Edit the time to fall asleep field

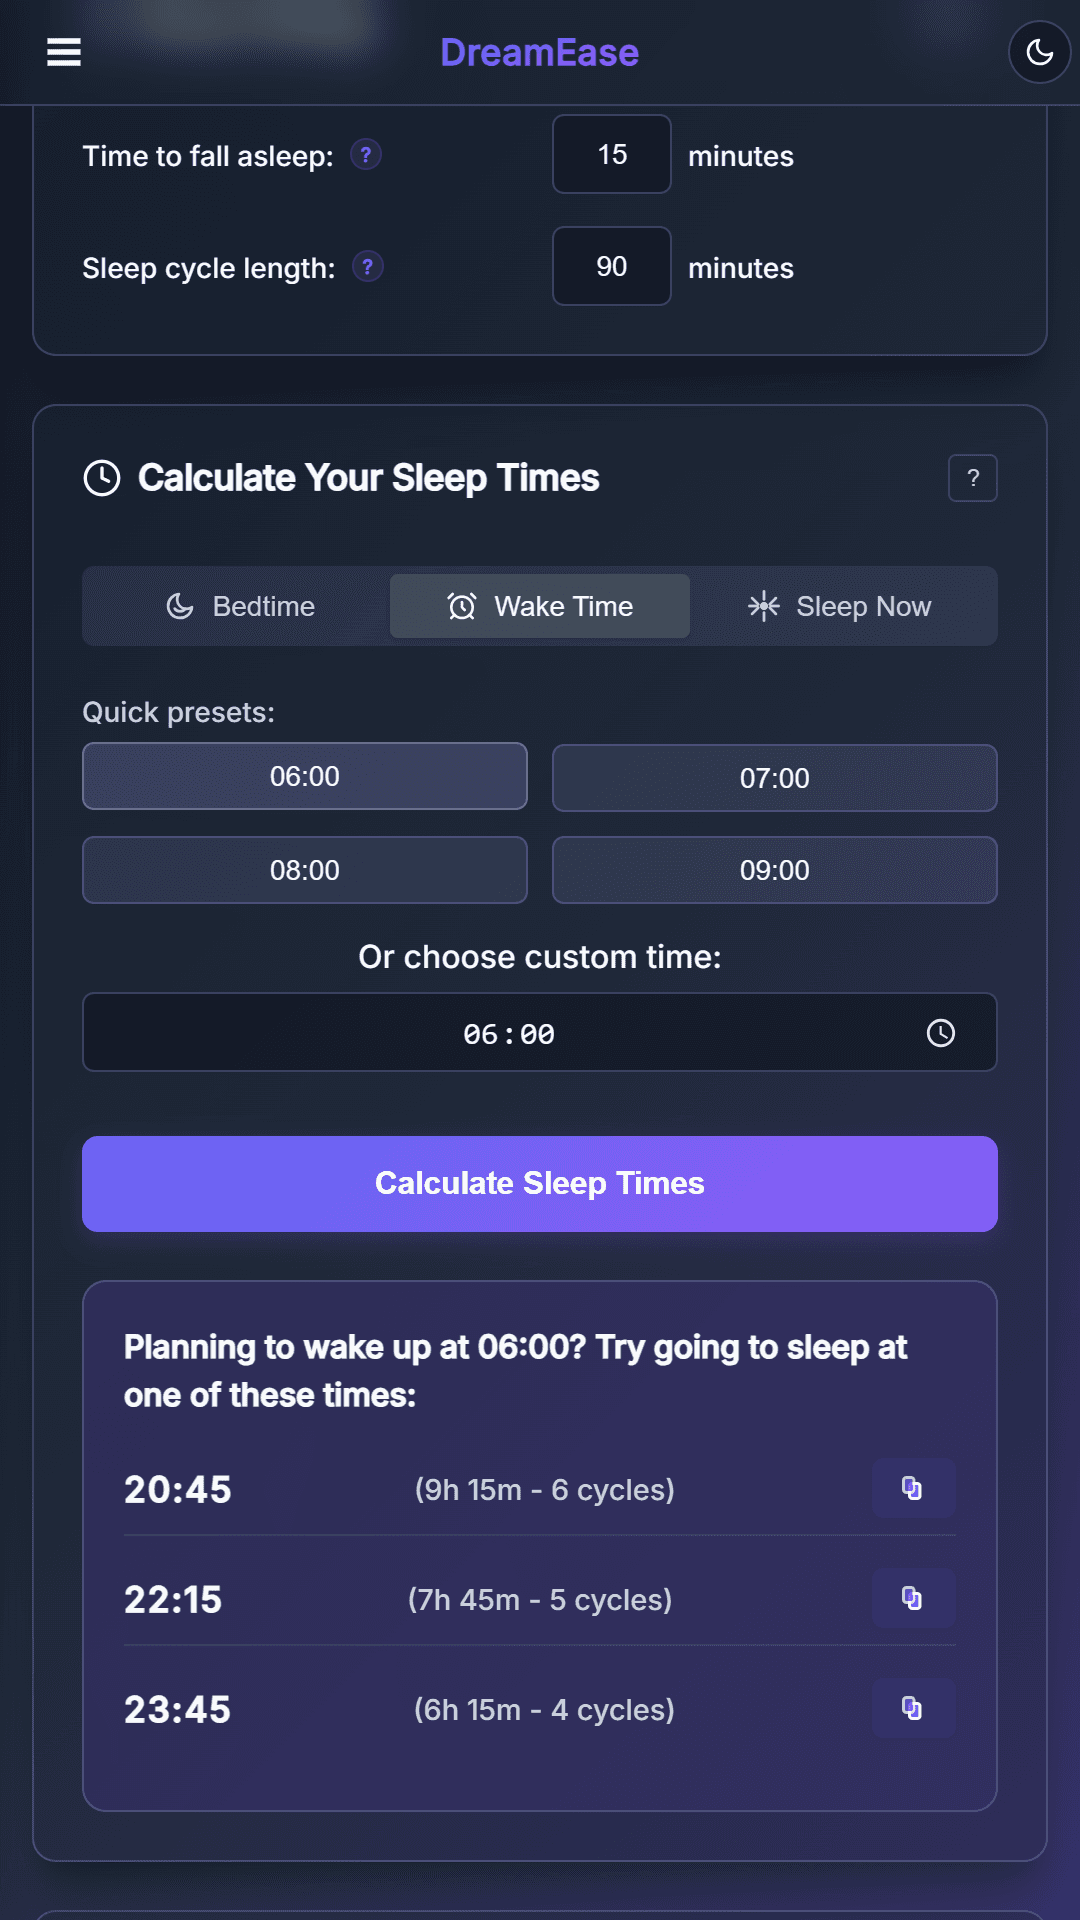click(611, 155)
